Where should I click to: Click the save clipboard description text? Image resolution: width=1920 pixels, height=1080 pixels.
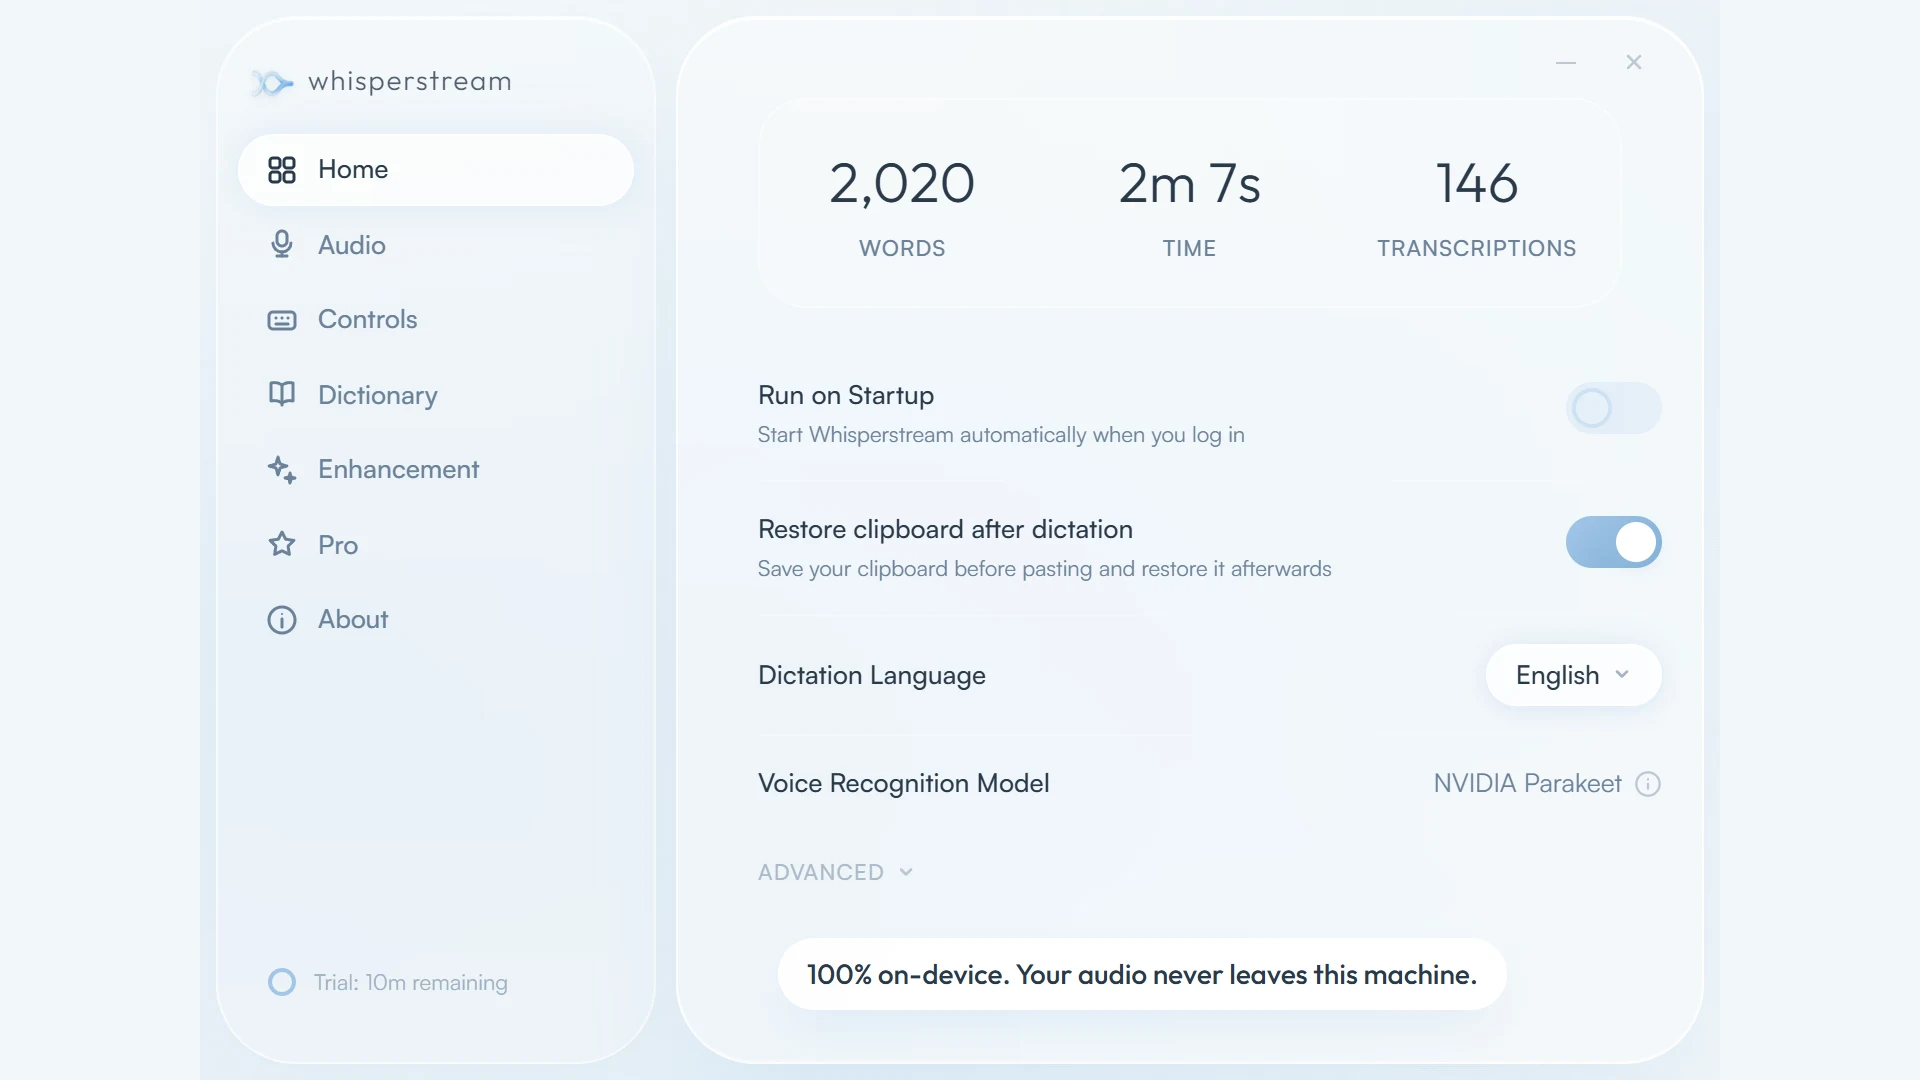1045,569
